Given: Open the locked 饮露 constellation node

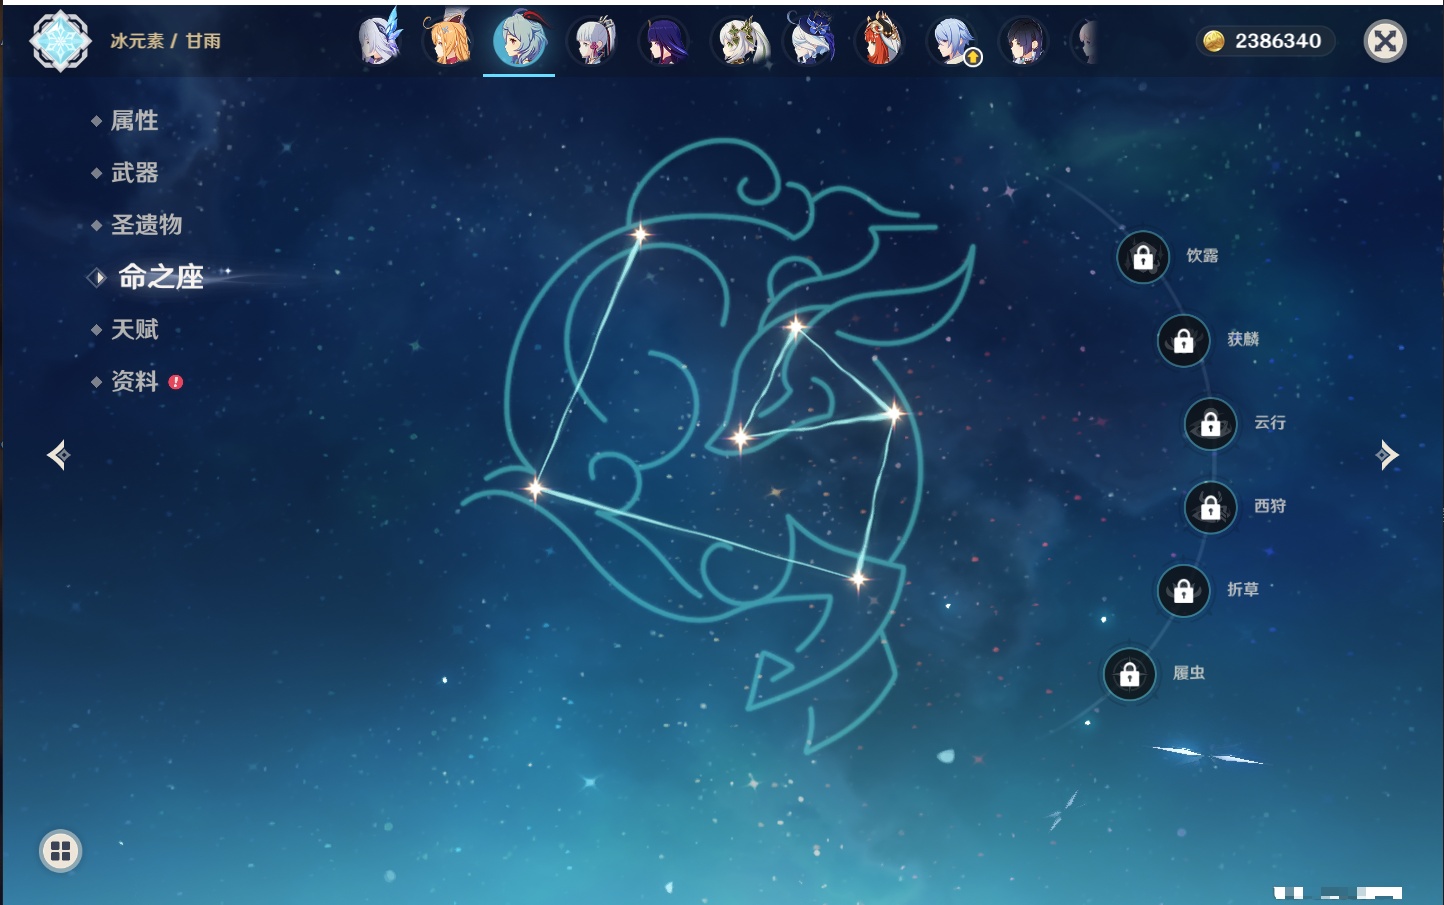Looking at the screenshot, I should coord(1143,257).
